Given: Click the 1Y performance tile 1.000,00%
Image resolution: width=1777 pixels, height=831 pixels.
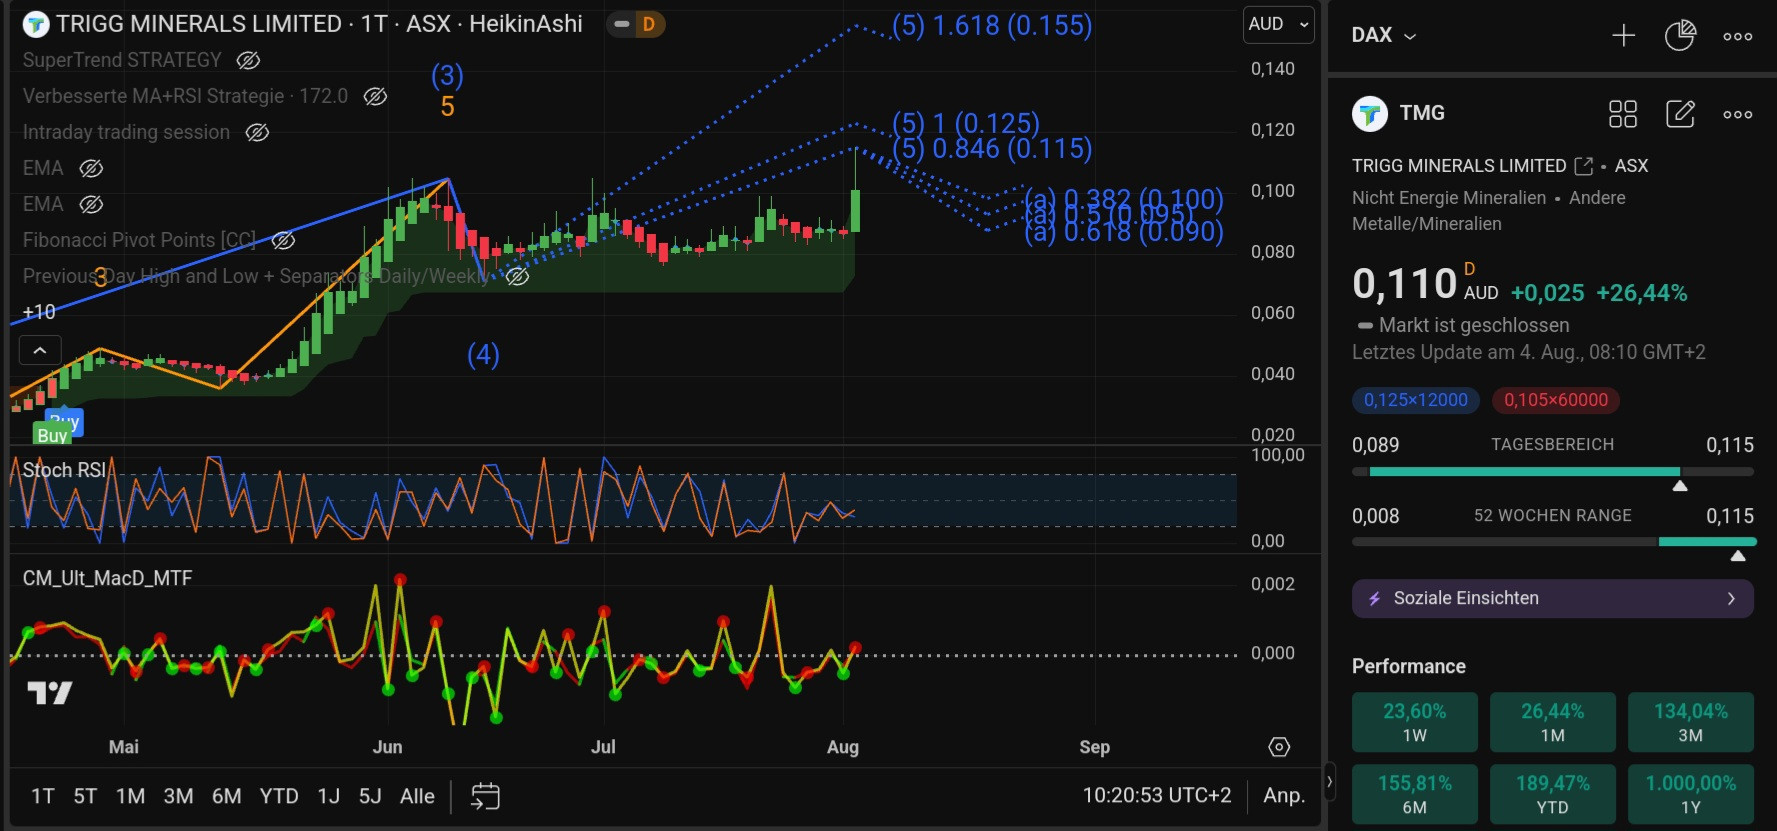Looking at the screenshot, I should click(1690, 794).
